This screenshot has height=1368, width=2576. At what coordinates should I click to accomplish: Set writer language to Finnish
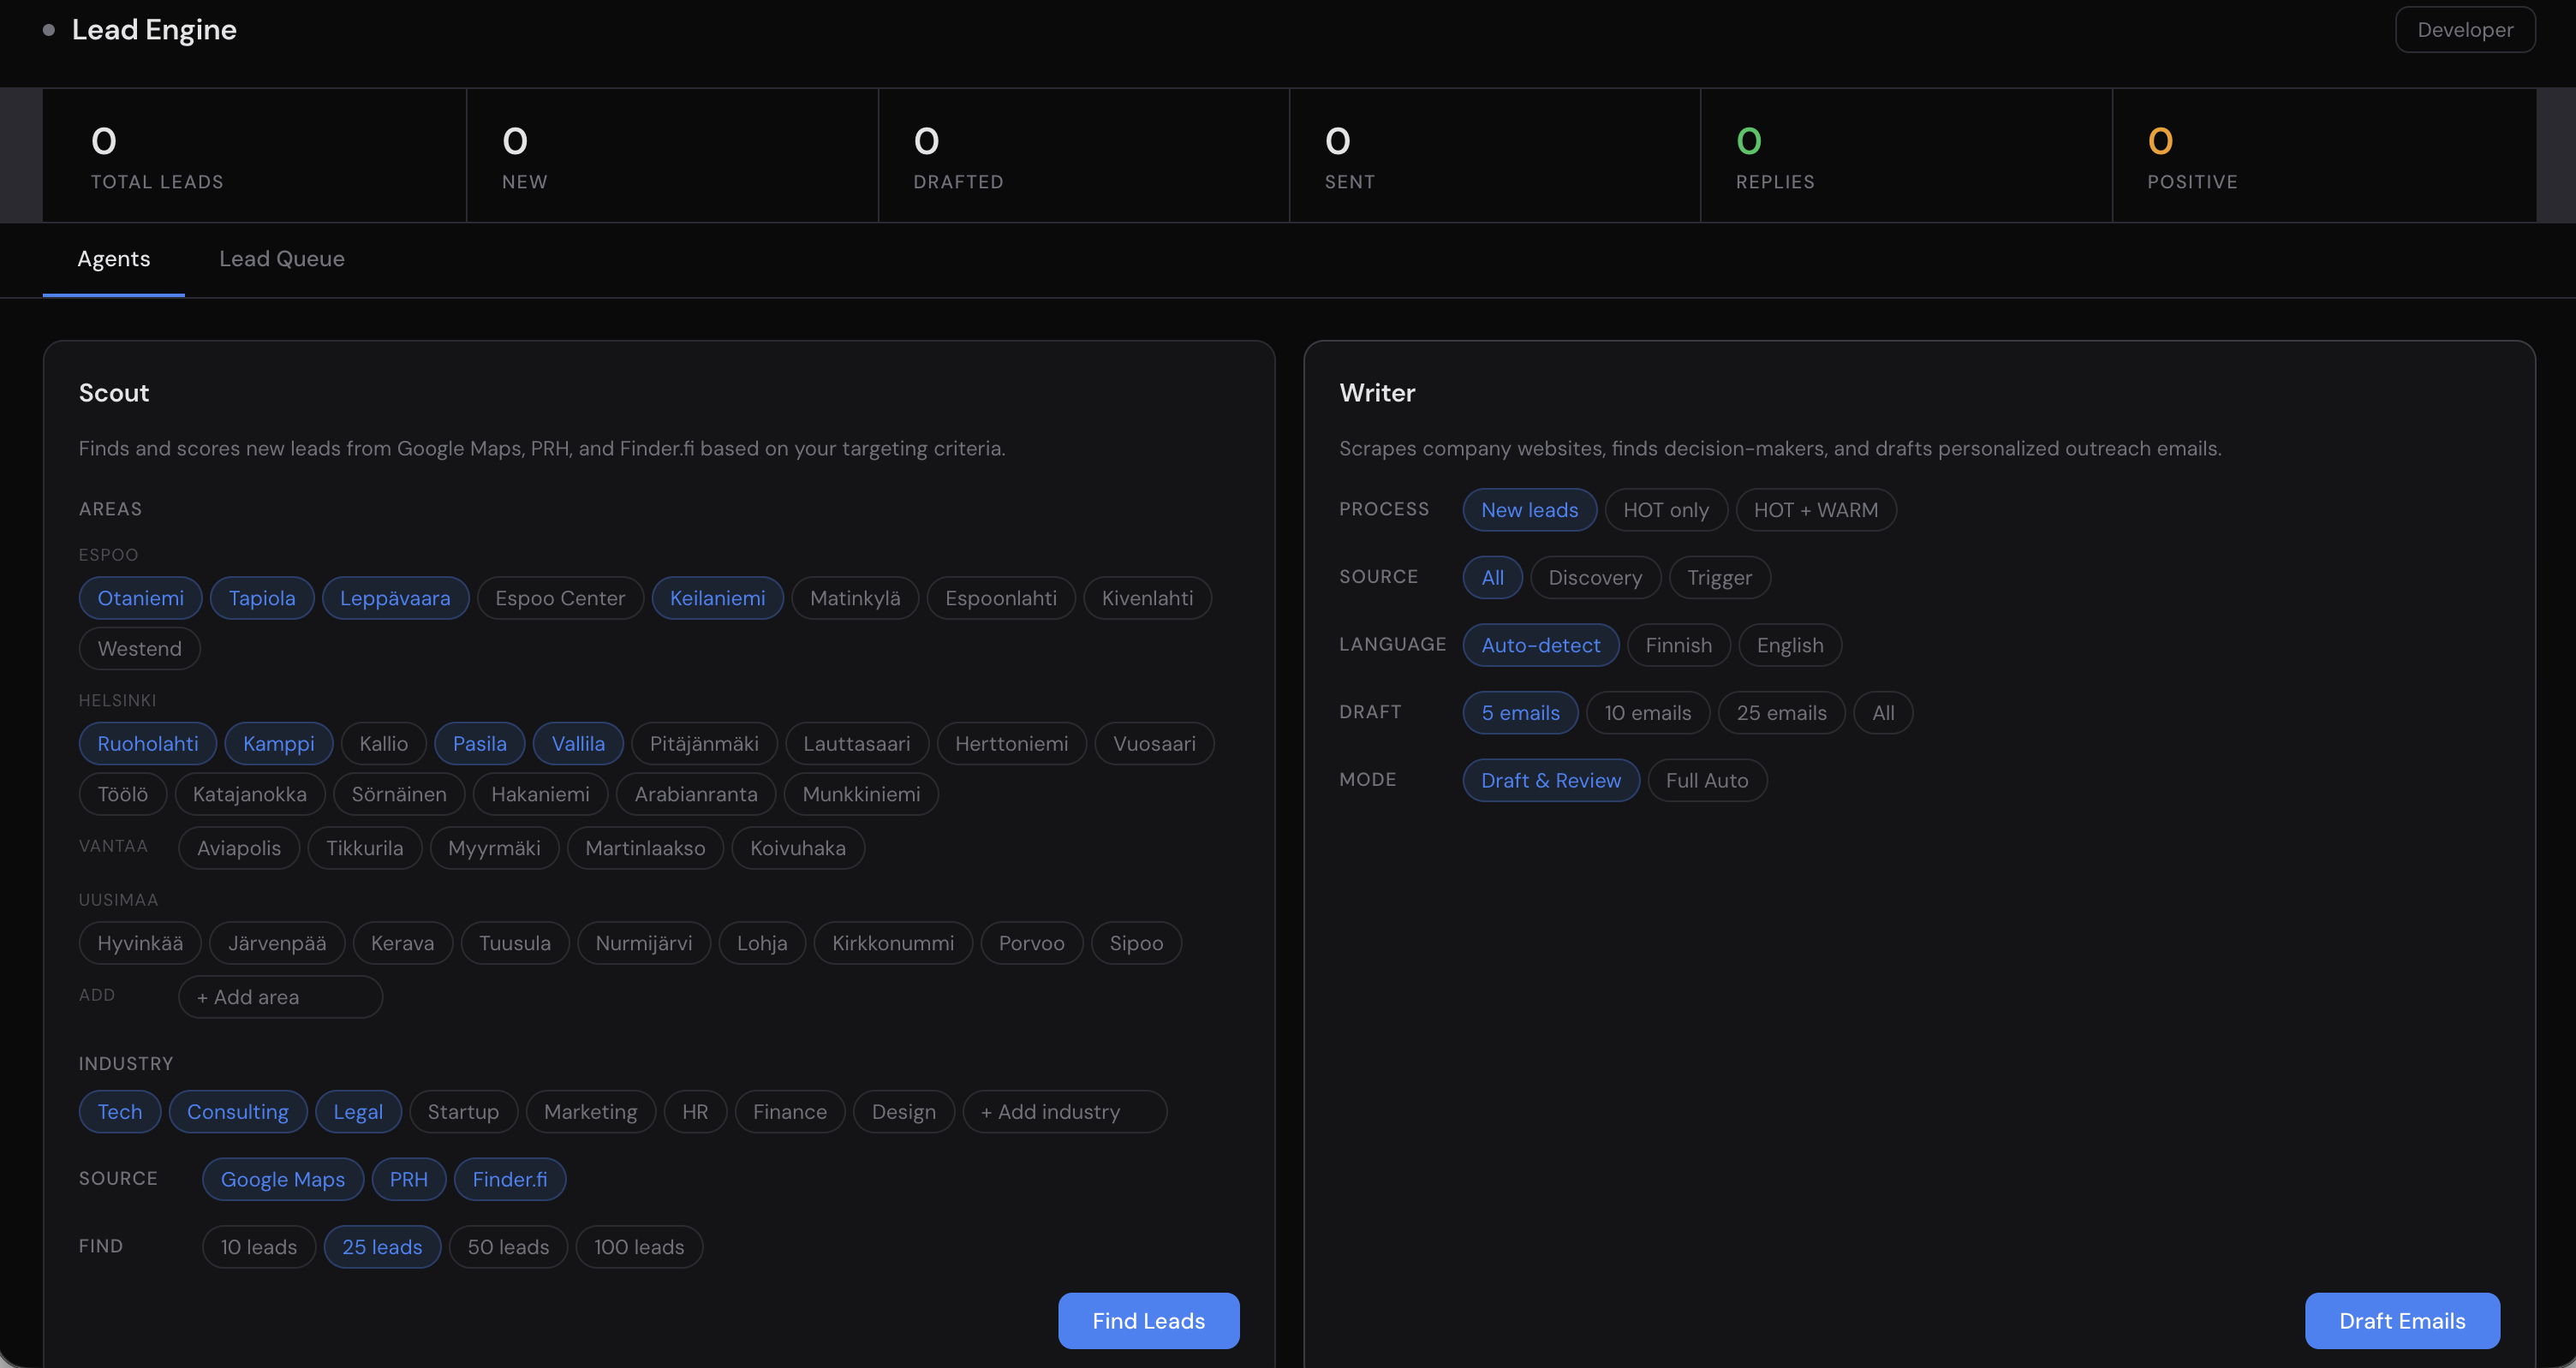(x=1677, y=645)
